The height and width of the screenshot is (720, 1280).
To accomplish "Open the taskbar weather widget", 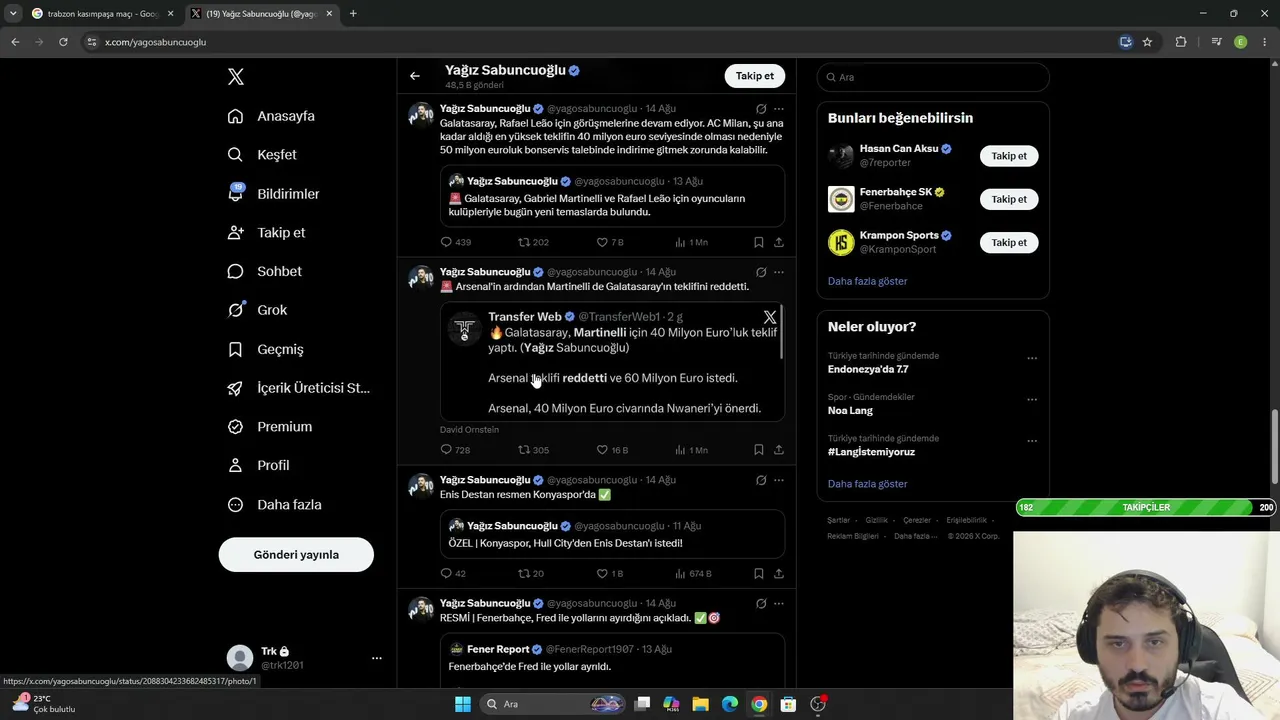I will 44,704.
